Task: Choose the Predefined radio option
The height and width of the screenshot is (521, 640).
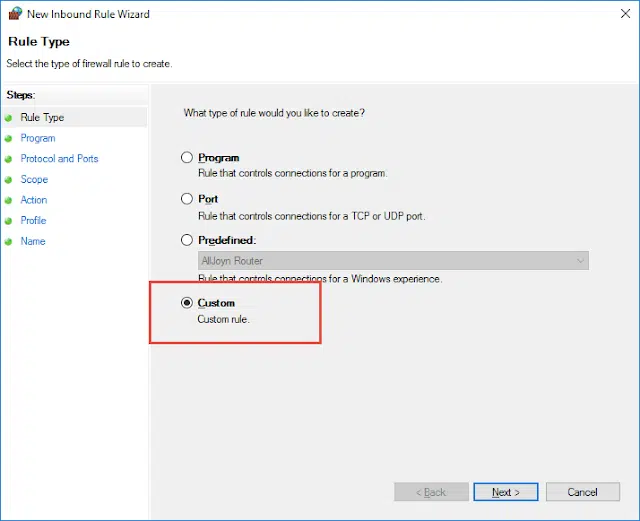Action: click(x=187, y=240)
